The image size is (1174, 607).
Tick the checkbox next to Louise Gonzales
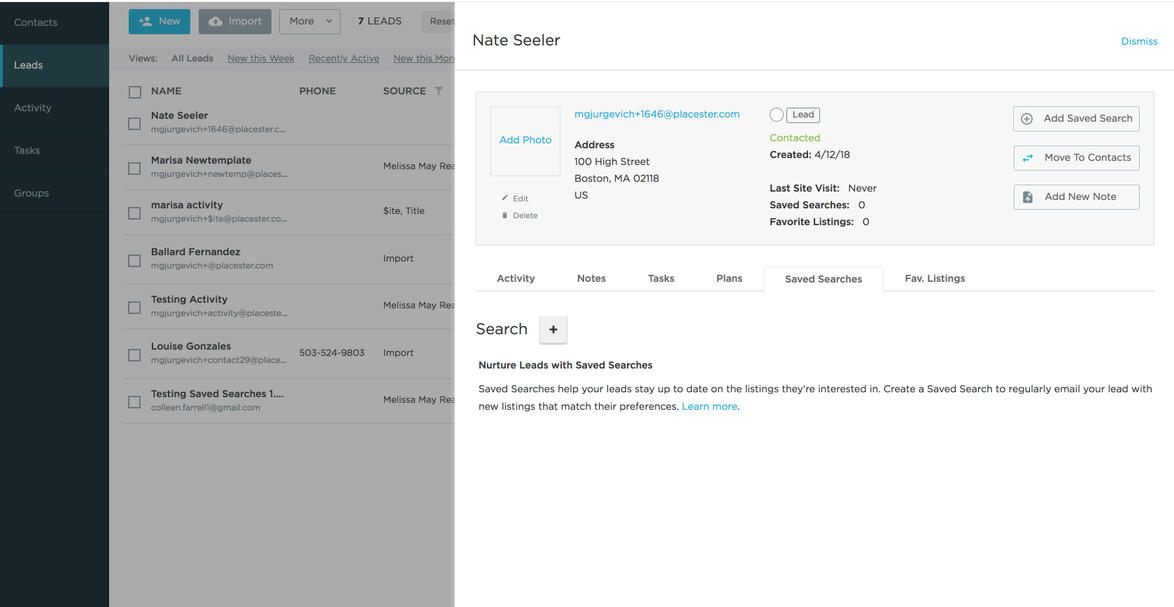pos(135,355)
